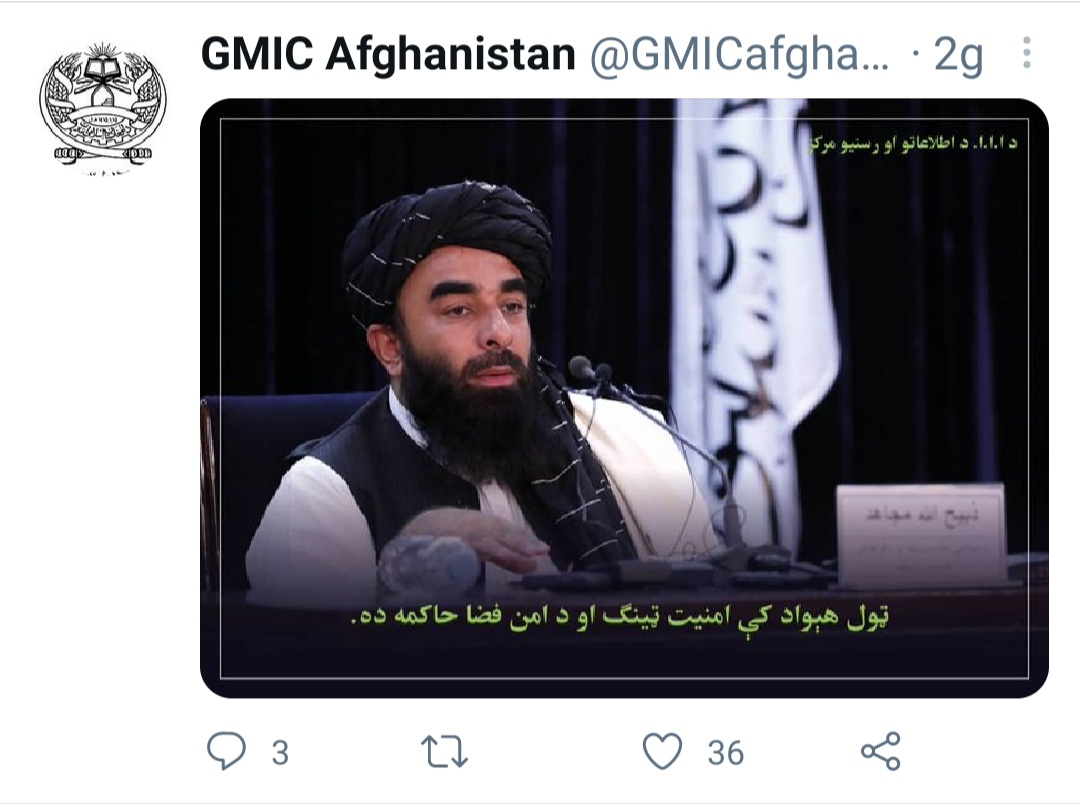Tap the share icon under the tweet
Viewport: 1080px width, 804px height.
pyautogui.click(x=880, y=751)
